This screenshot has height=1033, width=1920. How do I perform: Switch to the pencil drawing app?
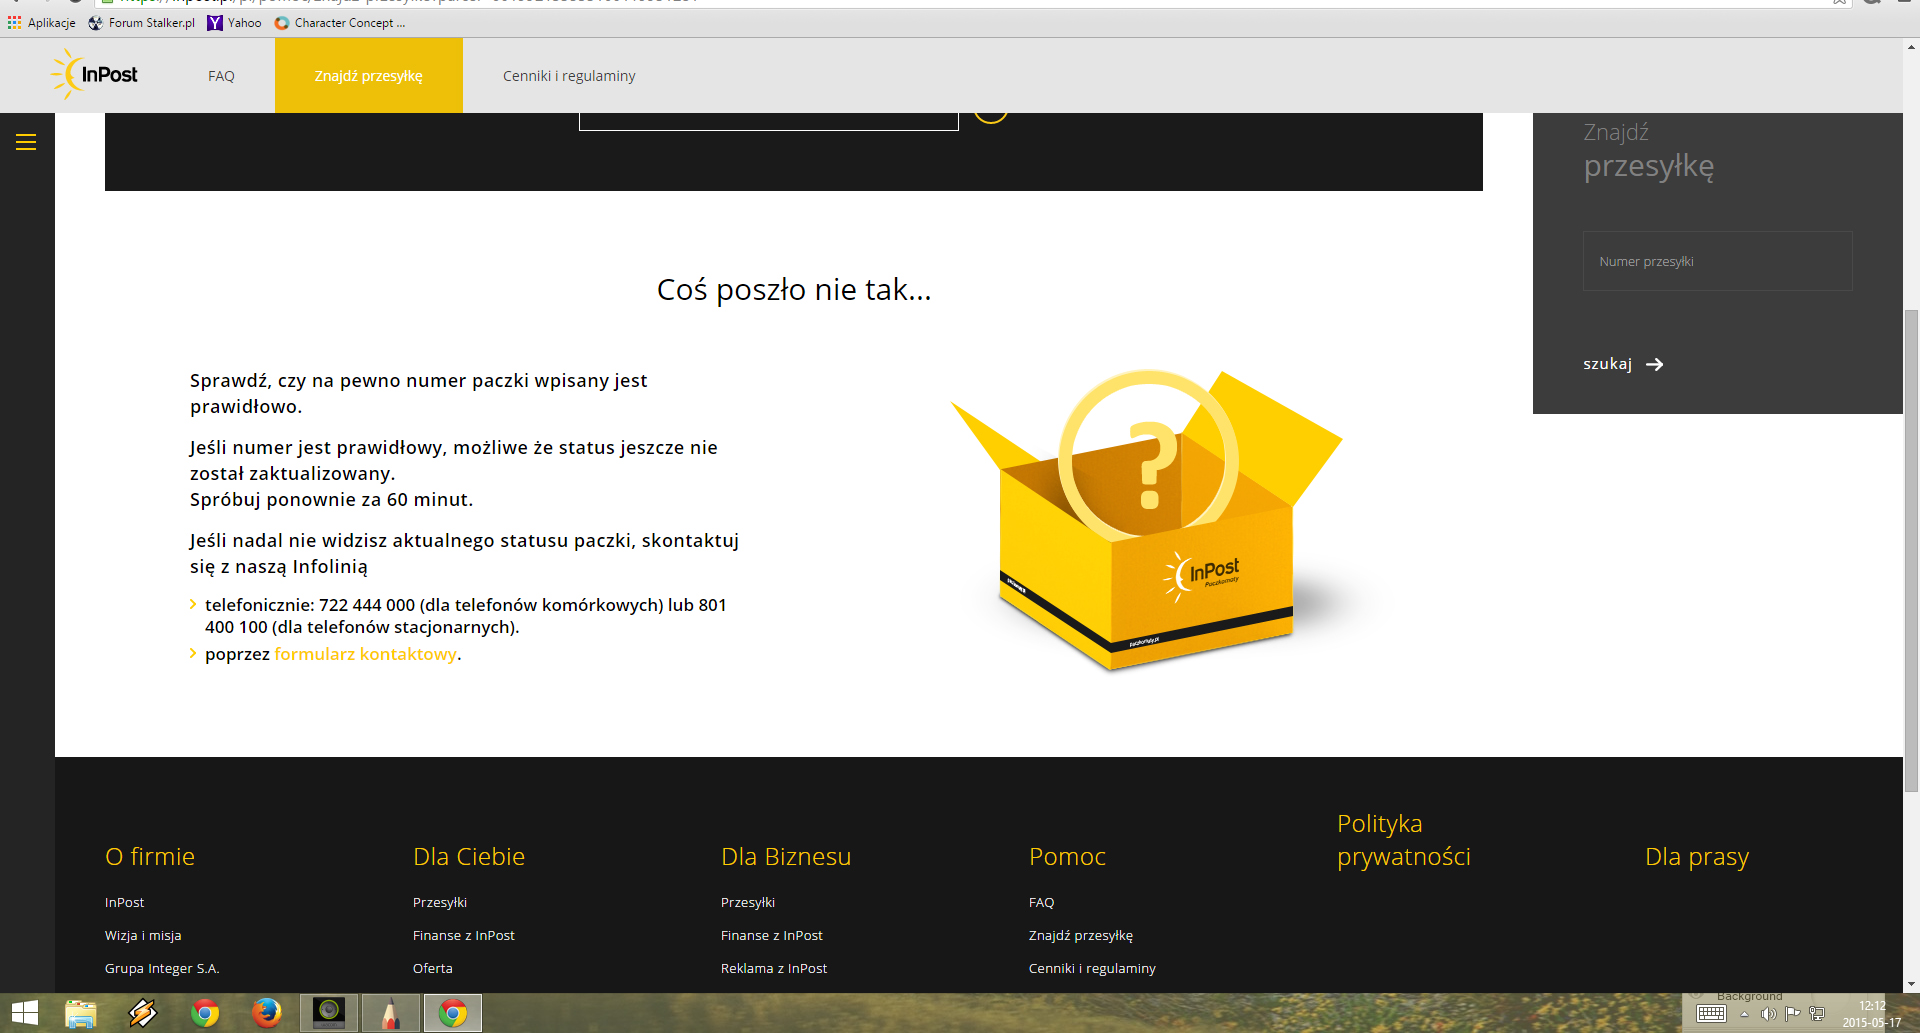391,1013
